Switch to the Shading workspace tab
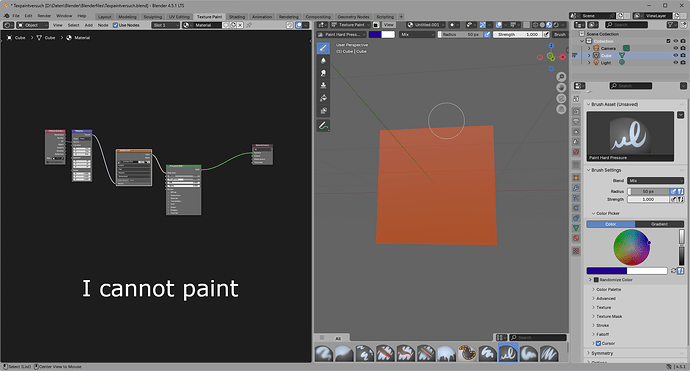Image resolution: width=690 pixels, height=371 pixels. point(237,17)
